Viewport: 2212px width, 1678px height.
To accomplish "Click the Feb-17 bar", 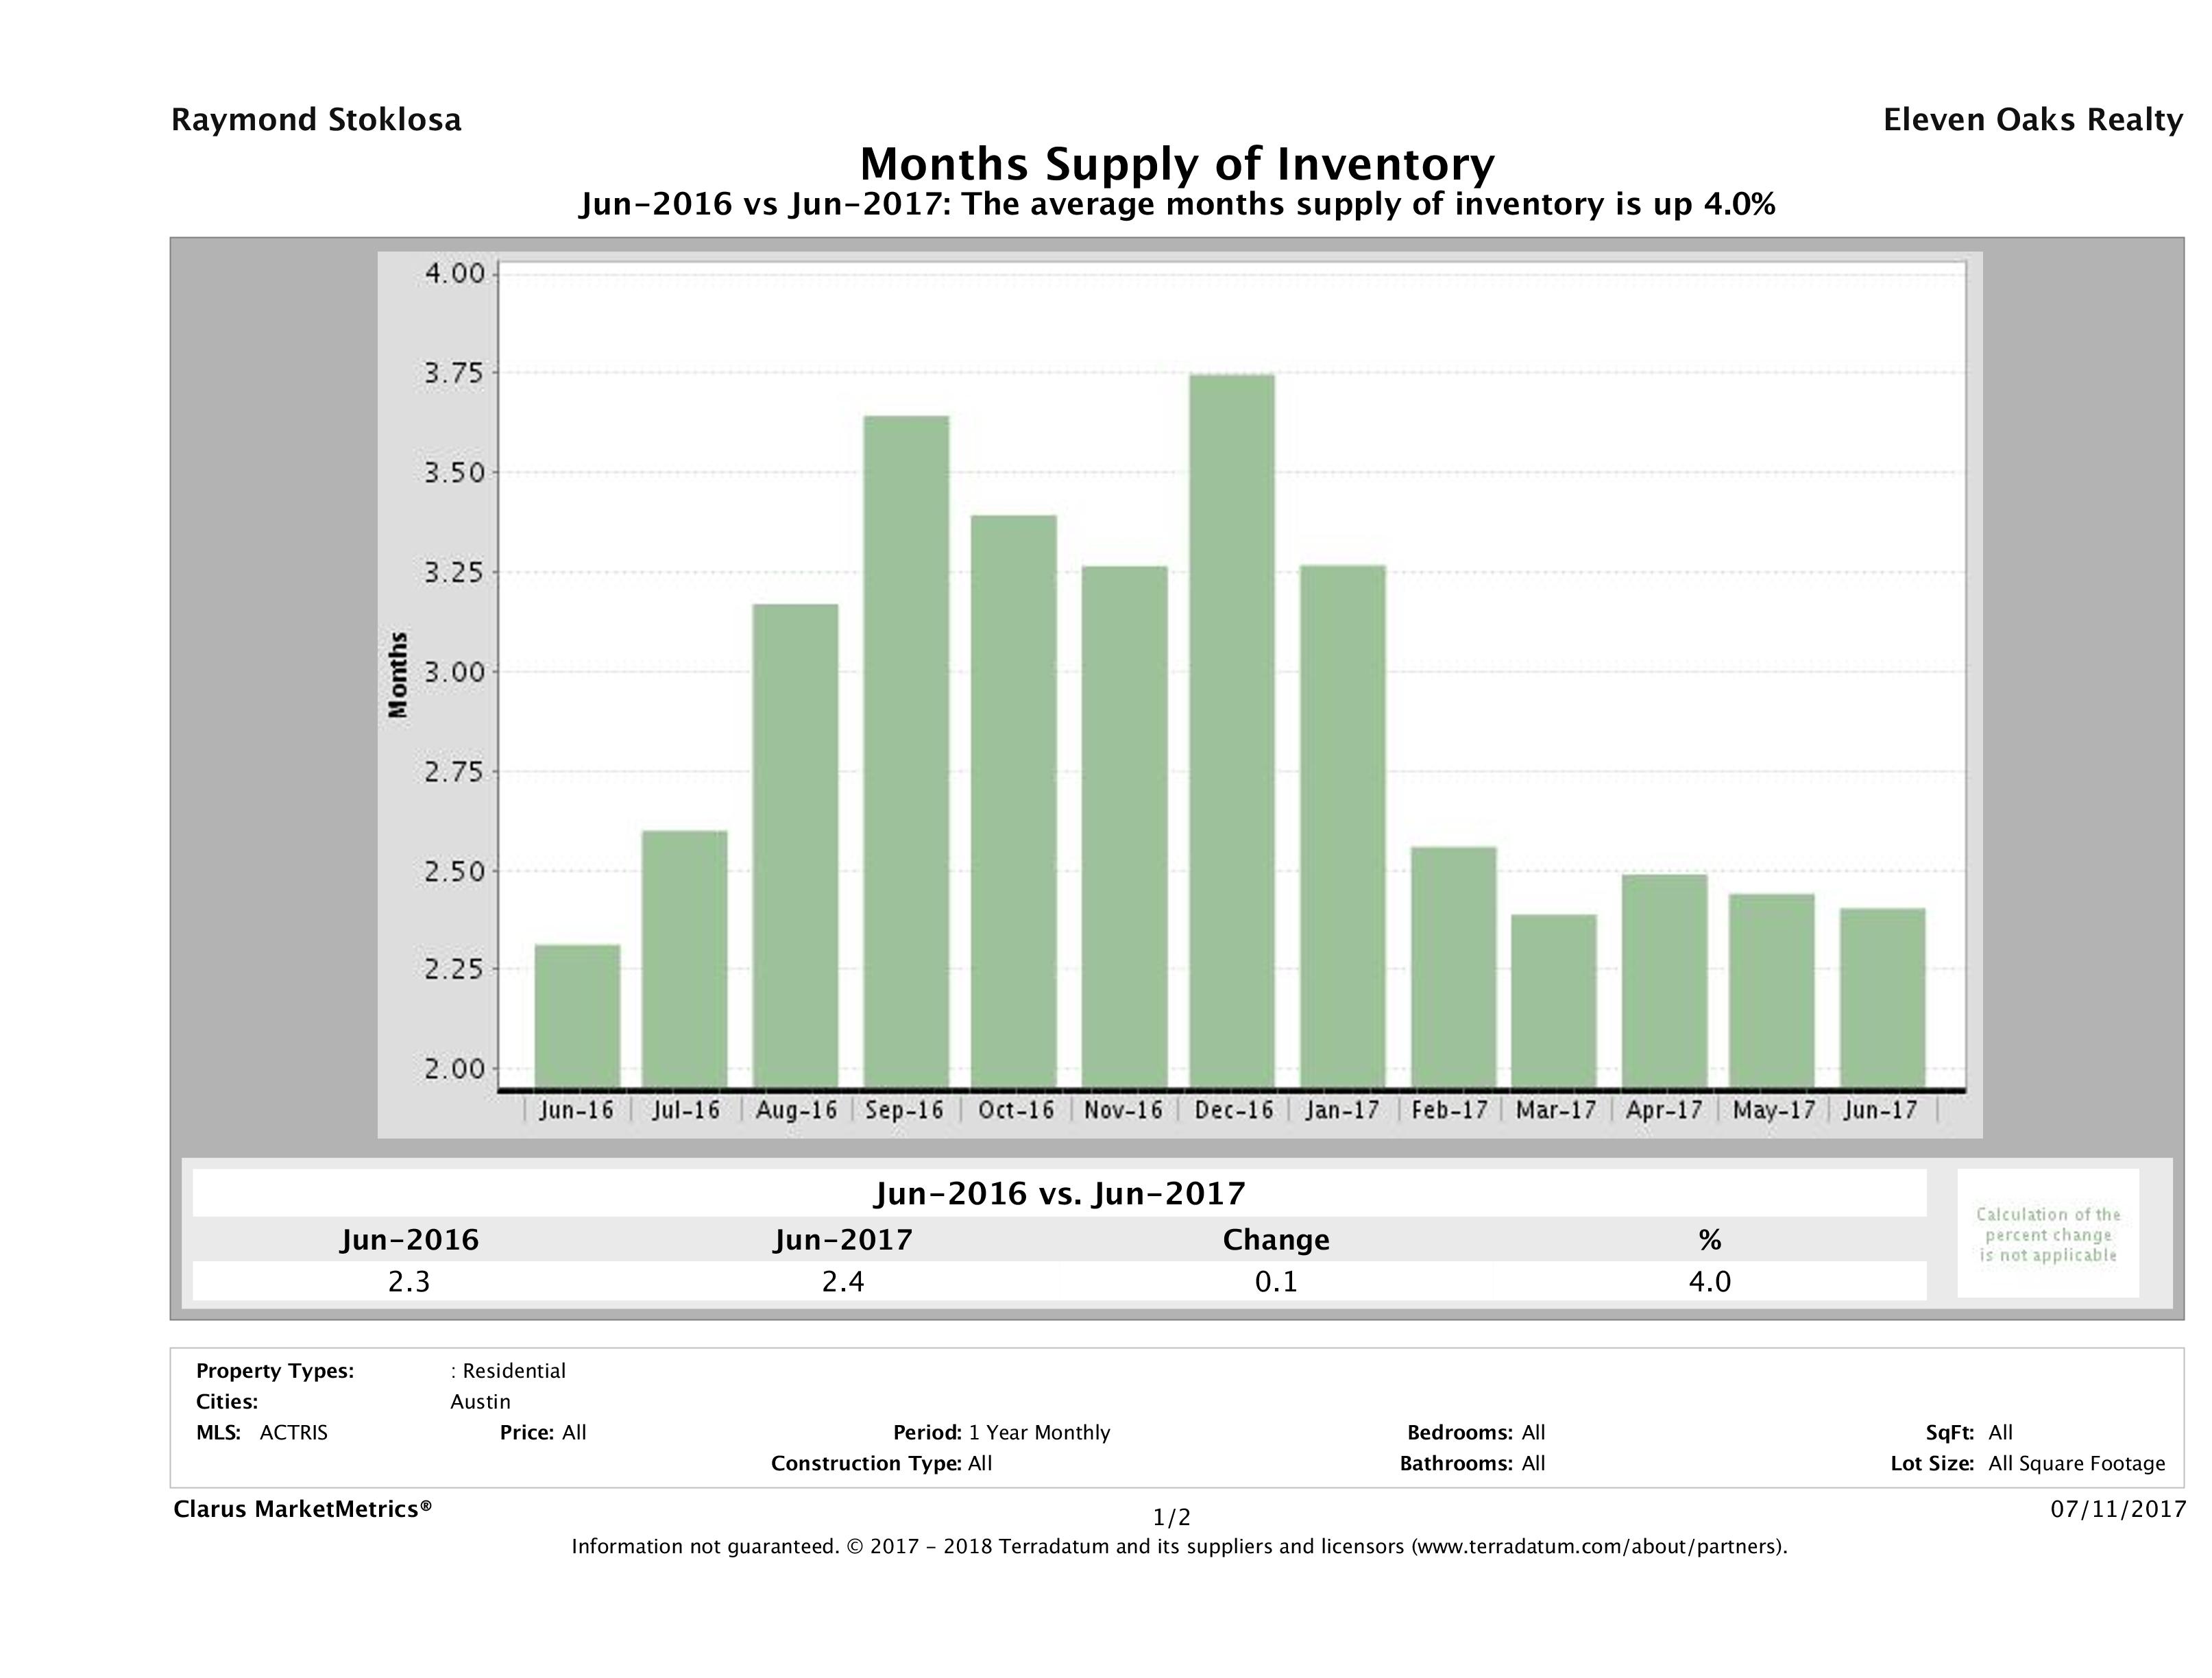I will [x=1453, y=967].
